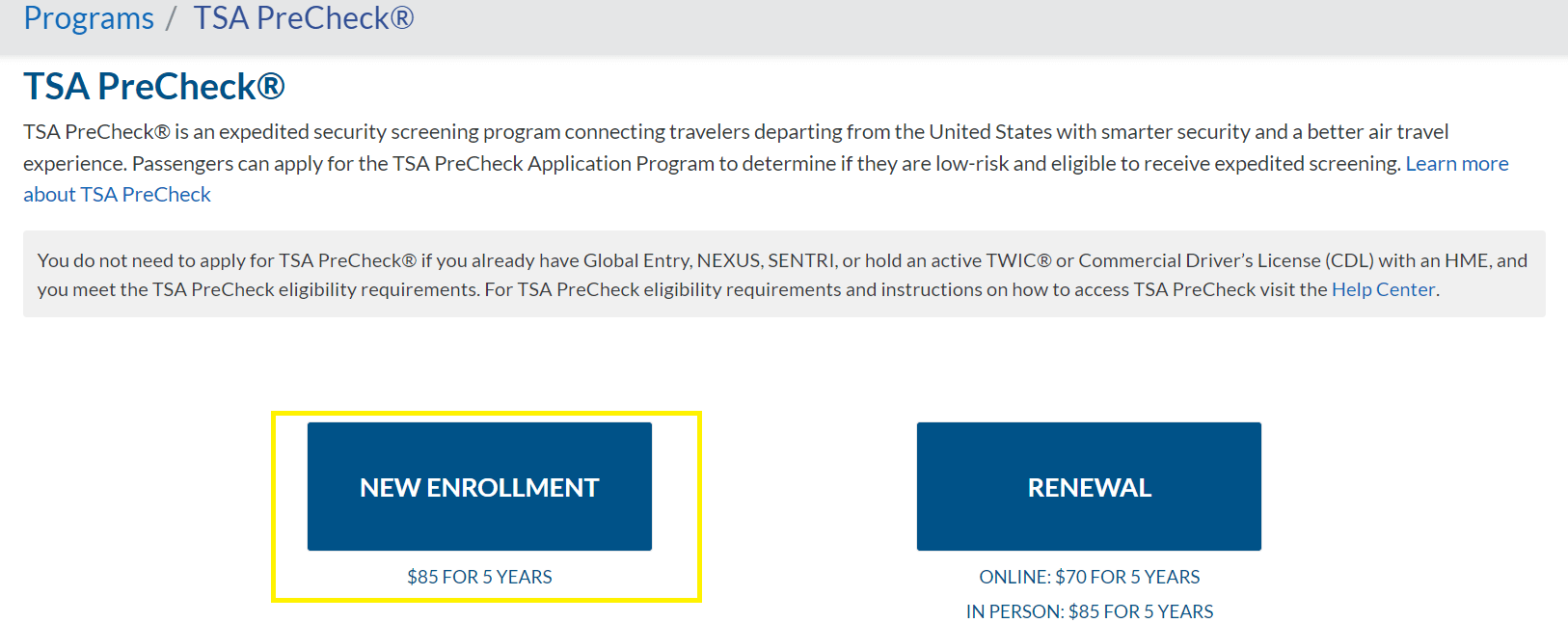Click Help Center for eligibility instructions
This screenshot has height=623, width=1568.
(1384, 289)
